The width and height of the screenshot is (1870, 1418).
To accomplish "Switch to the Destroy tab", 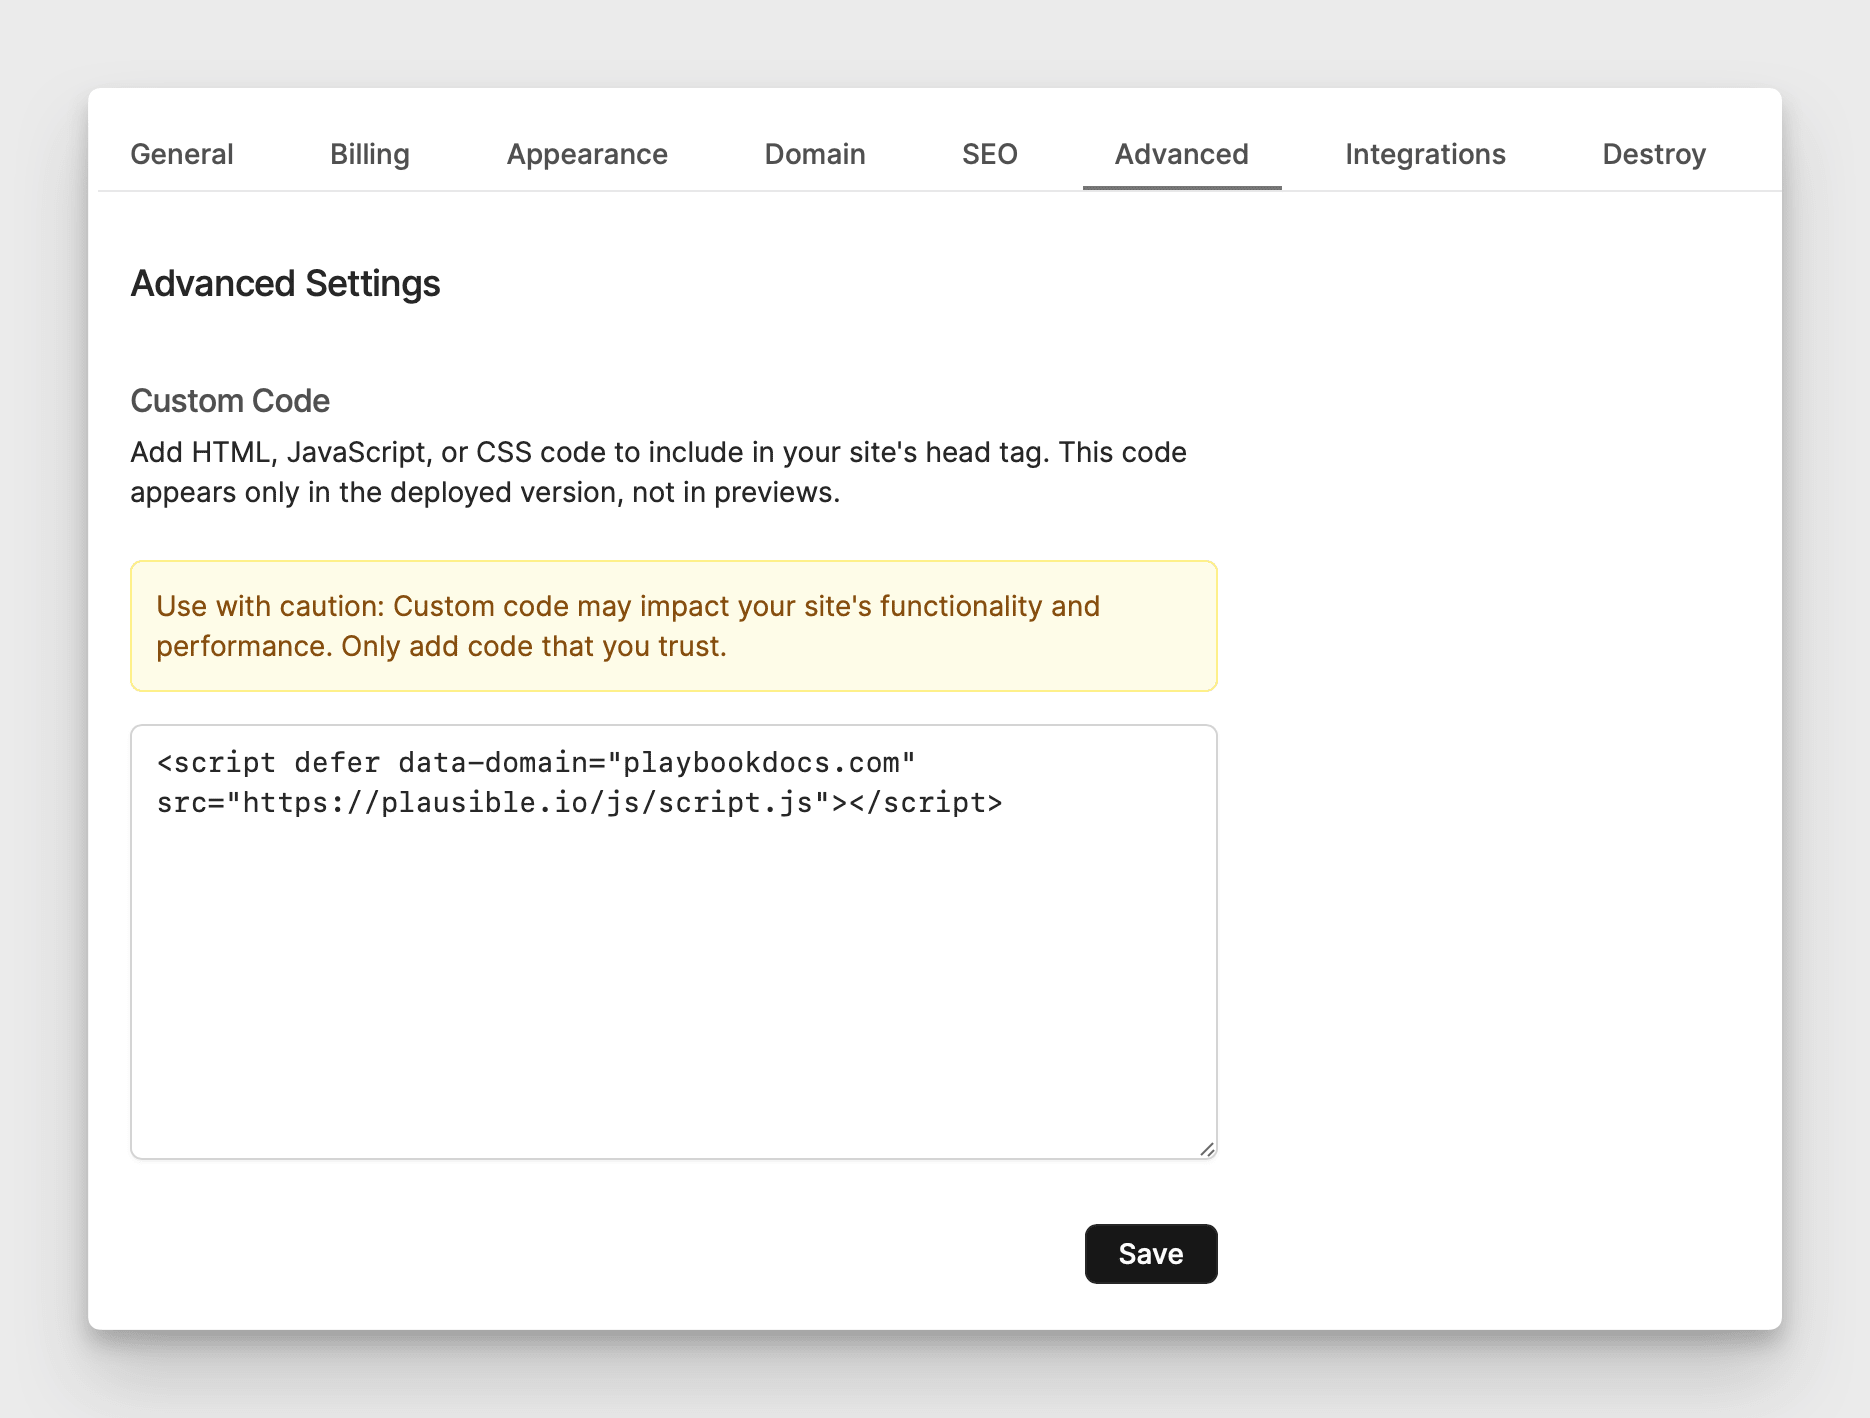I will (1654, 154).
